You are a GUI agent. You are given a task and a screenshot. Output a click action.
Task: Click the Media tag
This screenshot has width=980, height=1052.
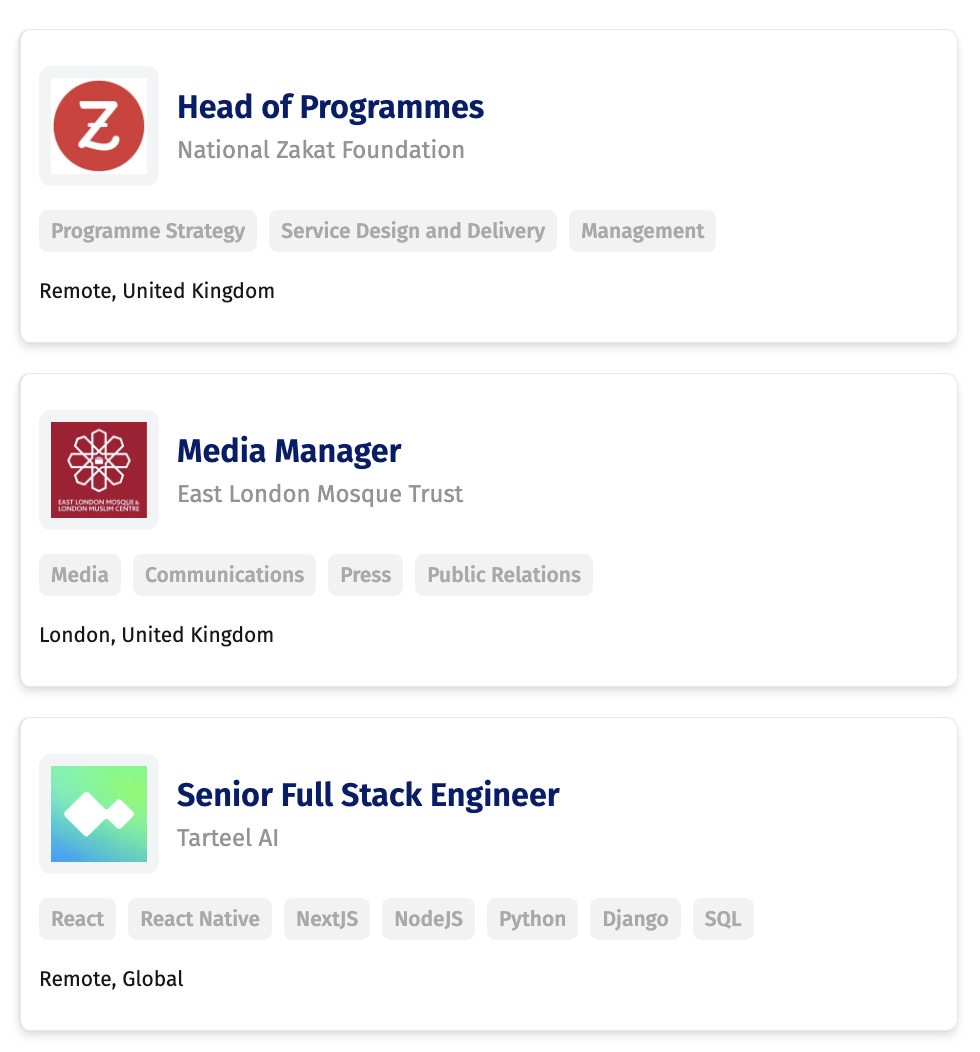point(79,575)
